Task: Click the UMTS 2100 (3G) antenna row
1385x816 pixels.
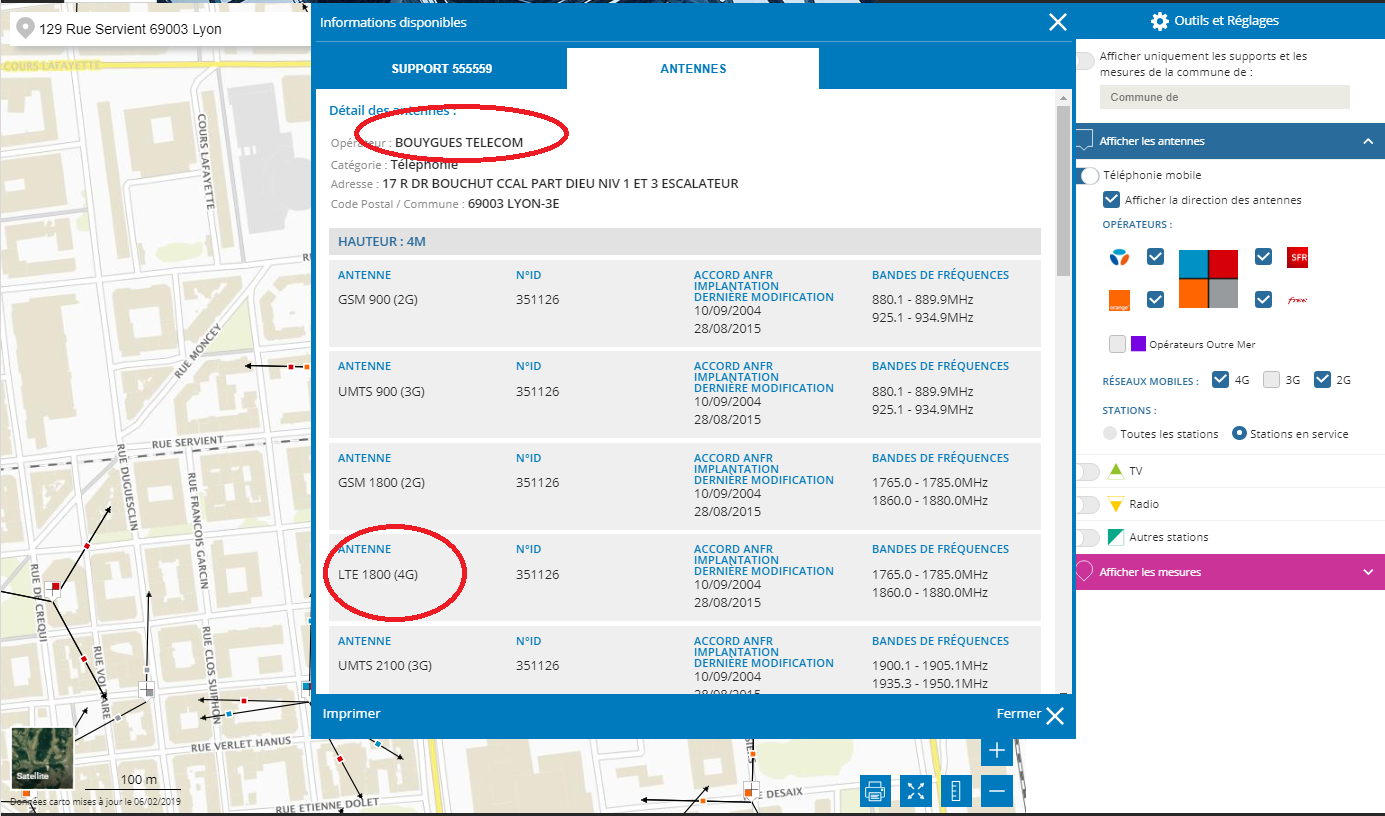Action: point(685,660)
